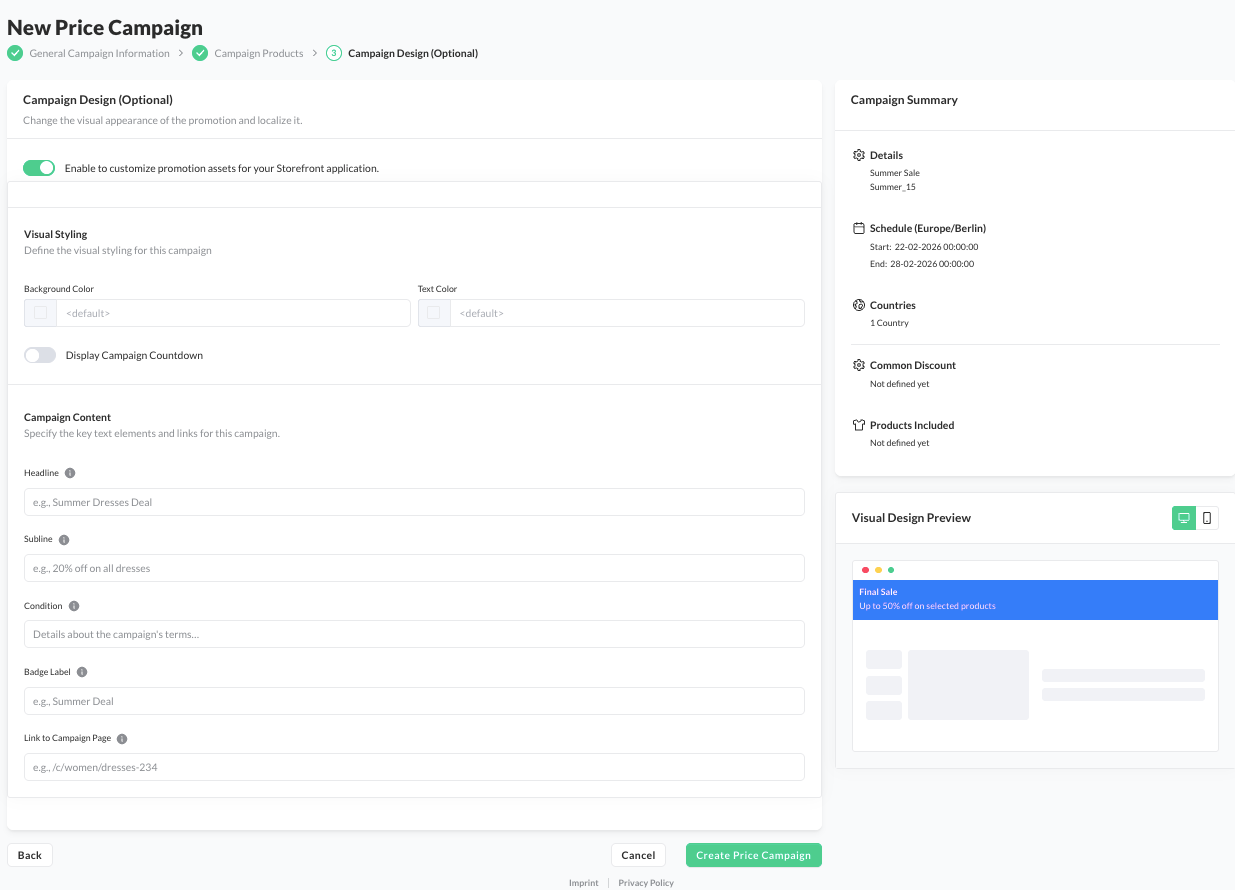Image resolution: width=1235 pixels, height=890 pixels.
Task: Click Create Price Campaign button
Action: click(753, 855)
